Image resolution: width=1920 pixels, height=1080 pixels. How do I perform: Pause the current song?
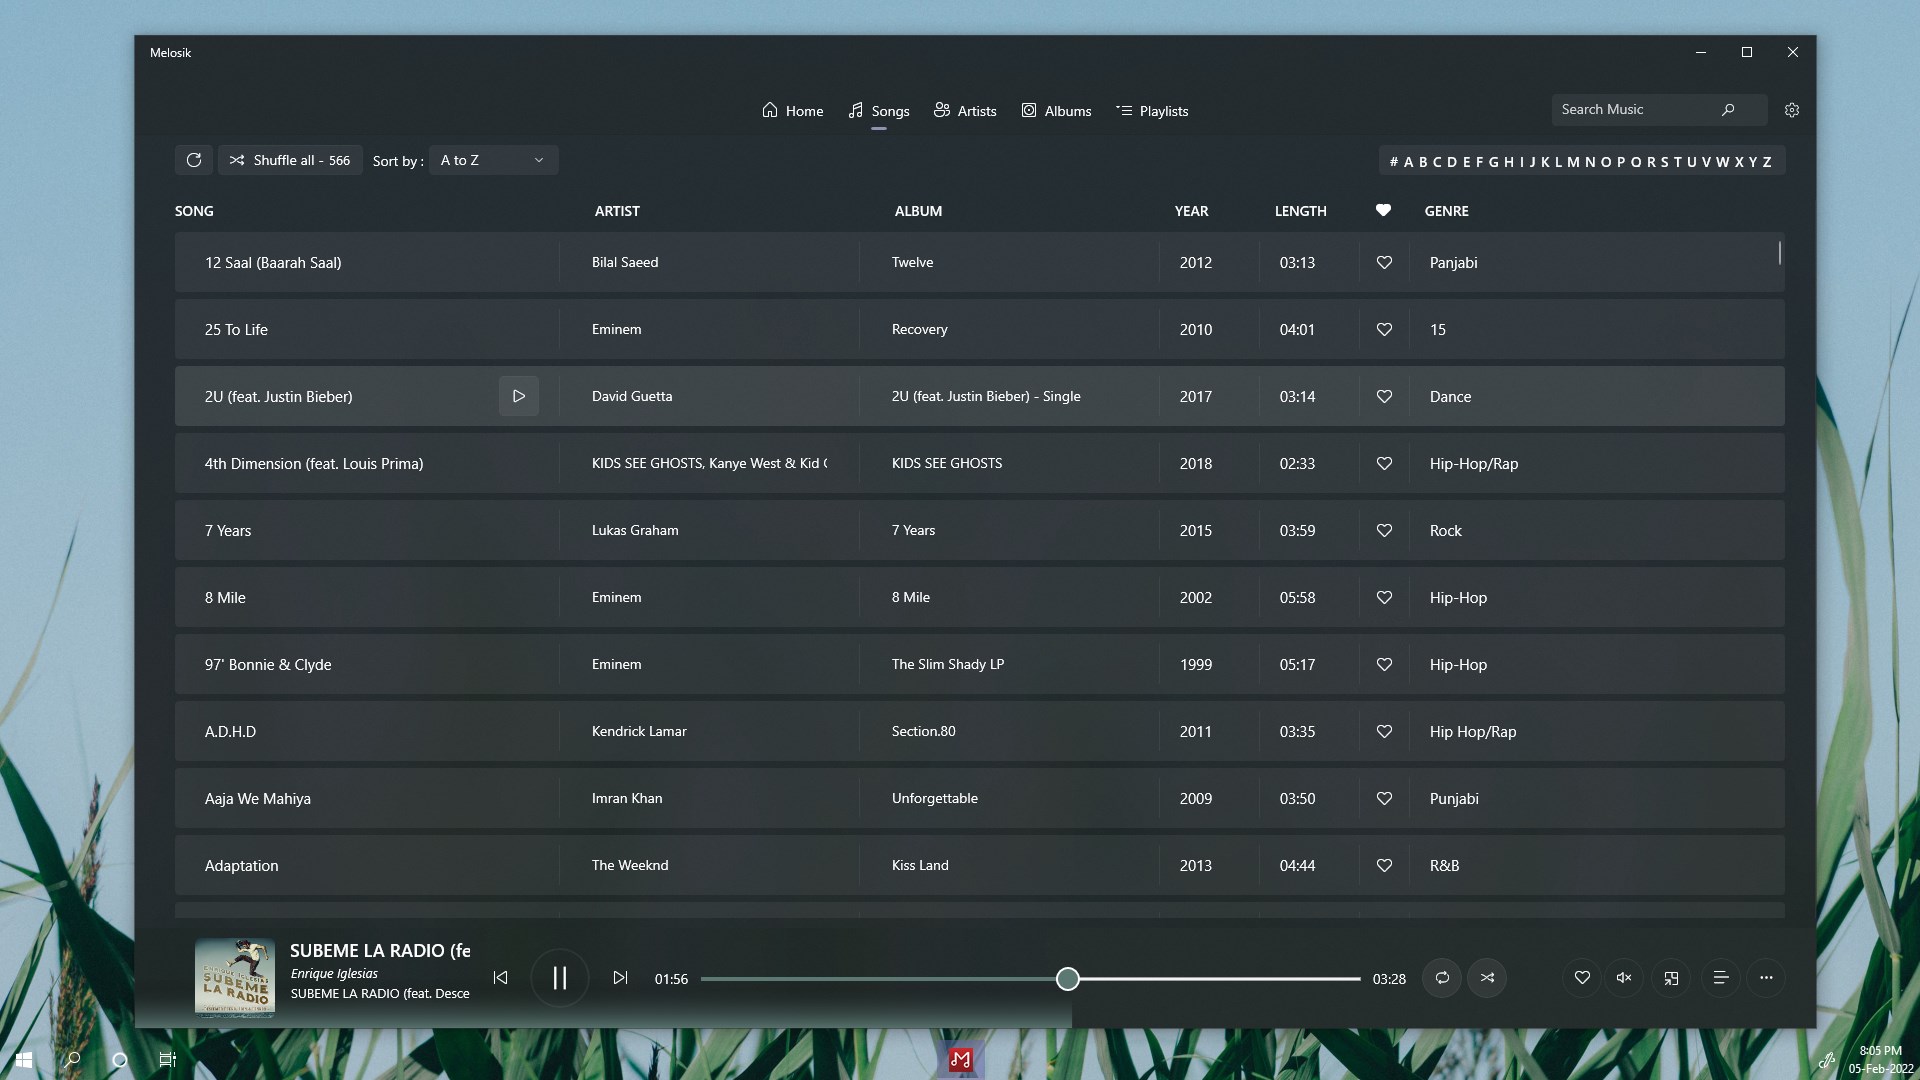pyautogui.click(x=560, y=978)
